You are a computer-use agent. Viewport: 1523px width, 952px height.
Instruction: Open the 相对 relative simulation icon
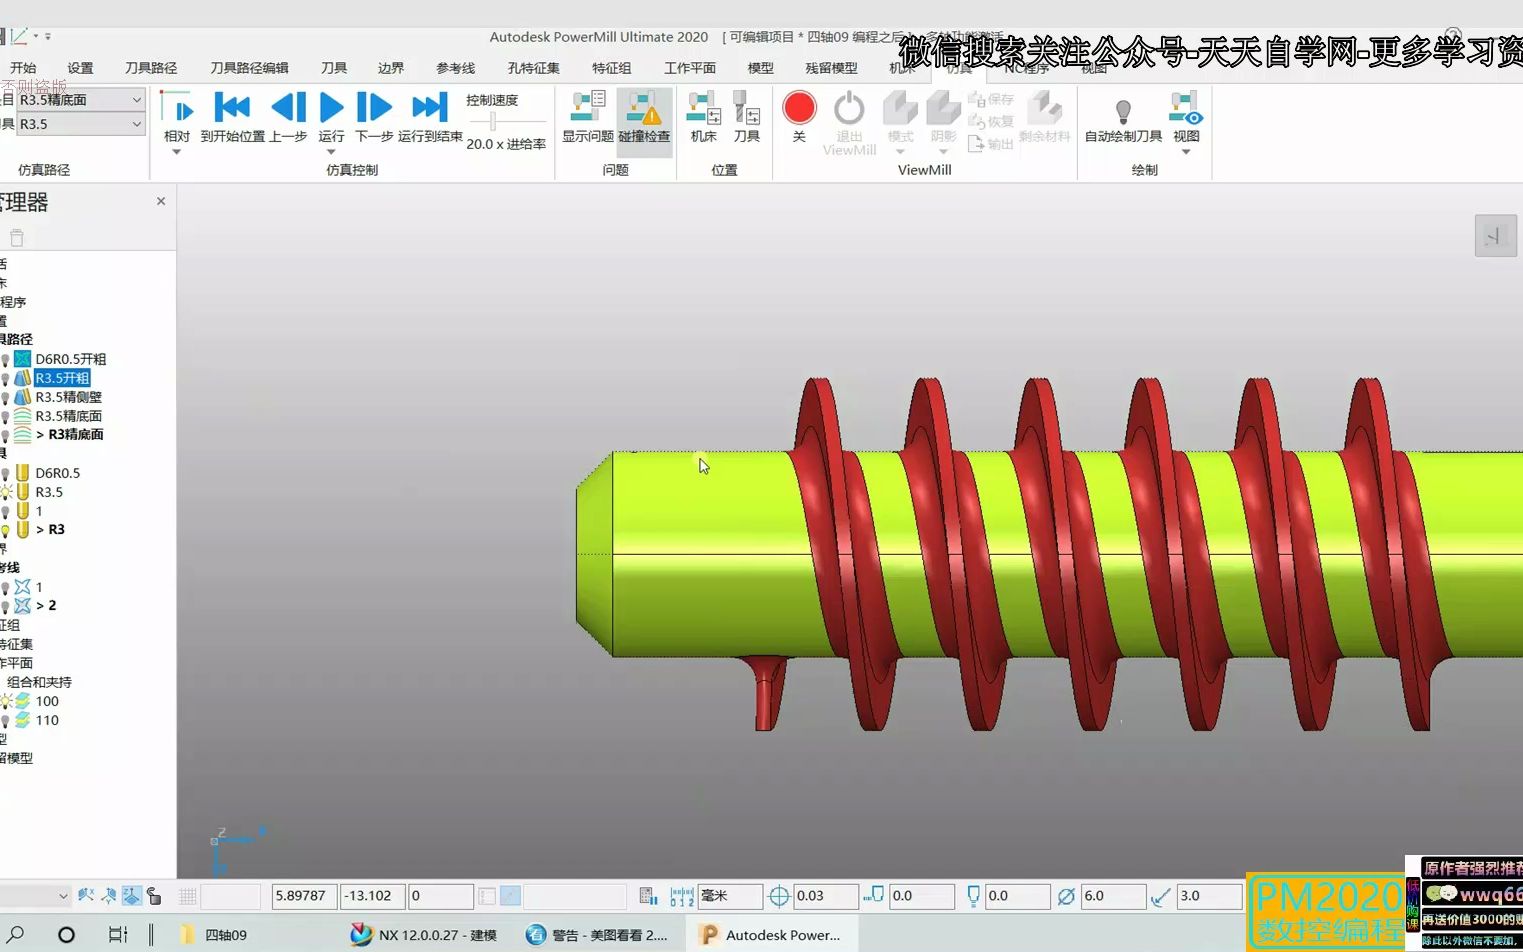(x=177, y=108)
